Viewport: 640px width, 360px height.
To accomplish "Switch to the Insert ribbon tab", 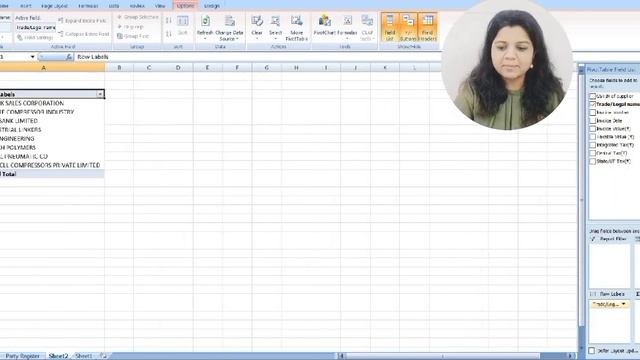I will pos(26,6).
